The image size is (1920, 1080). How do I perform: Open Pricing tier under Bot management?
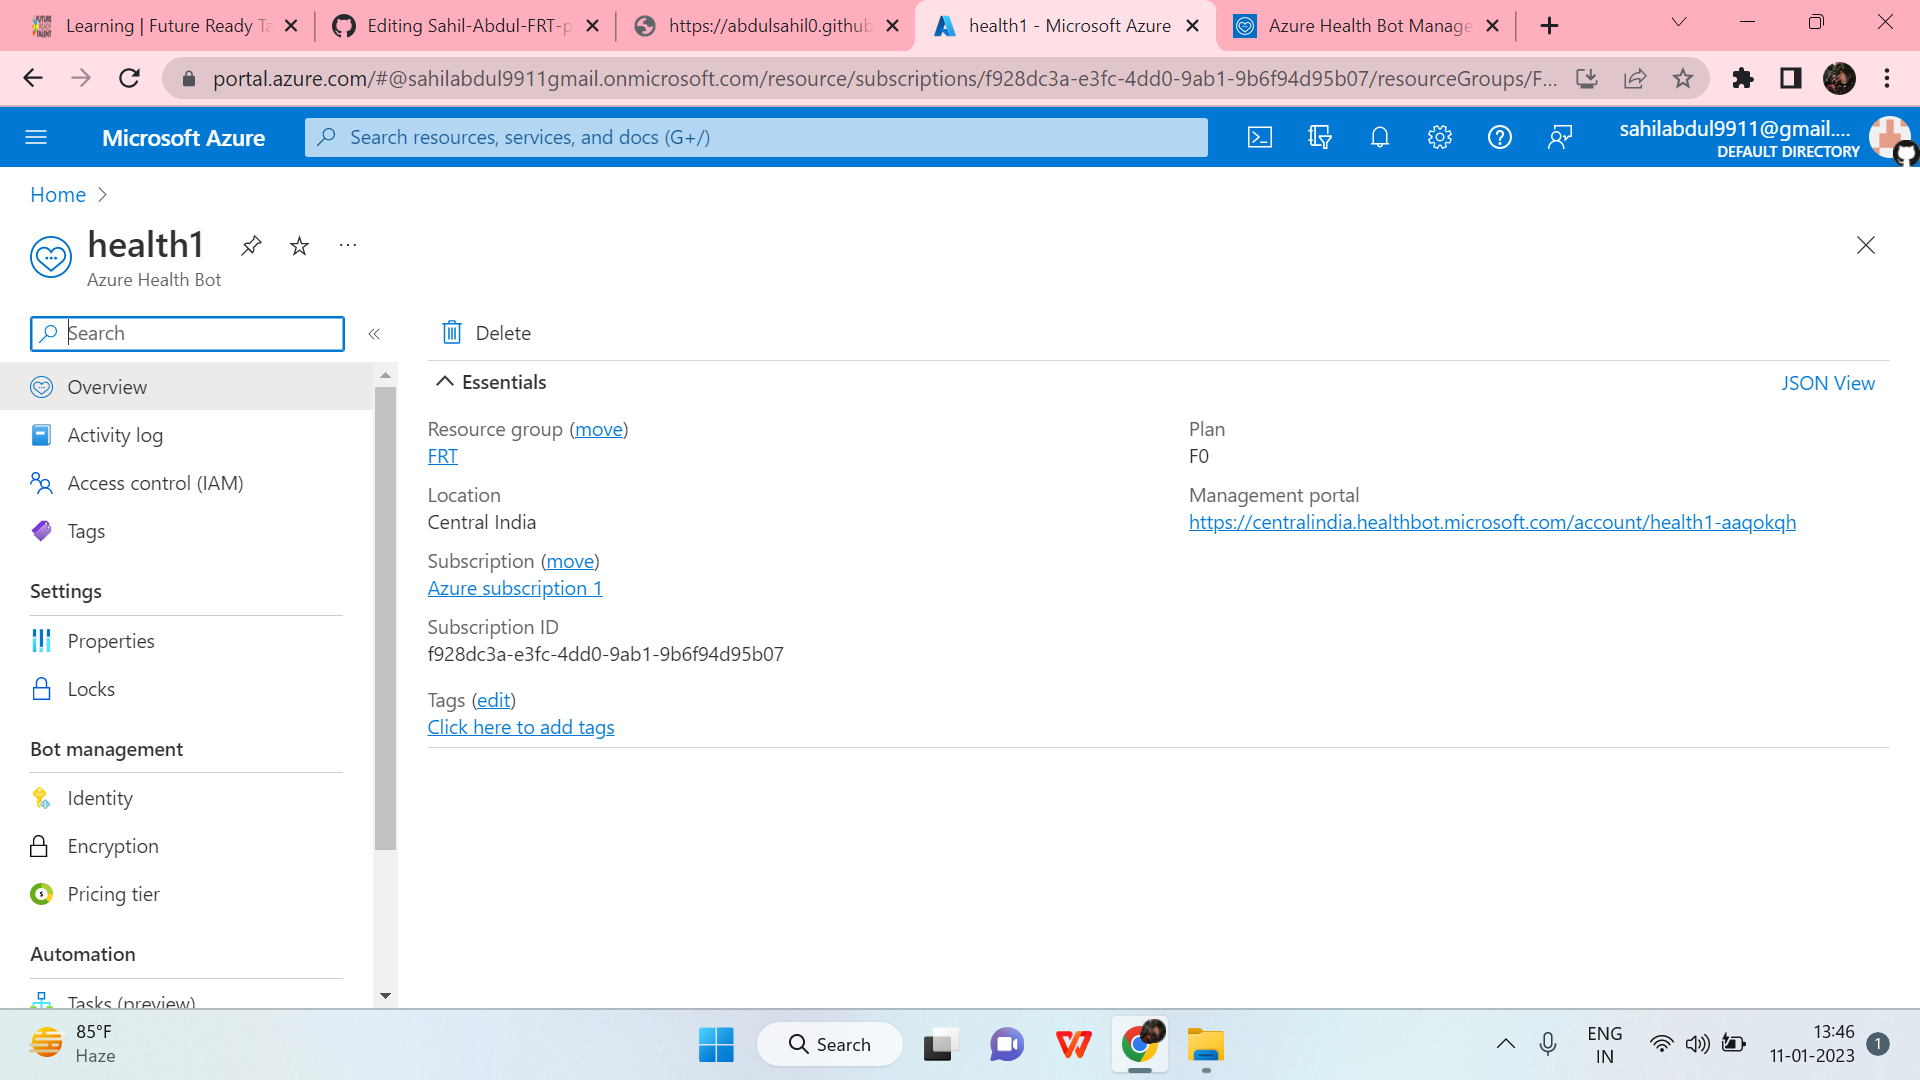113,893
